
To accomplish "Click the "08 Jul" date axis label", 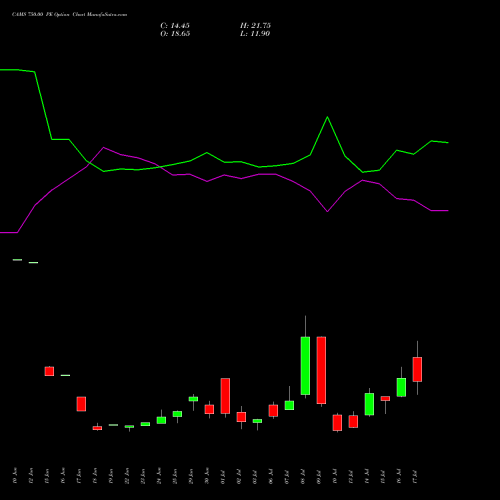I will pyautogui.click(x=303, y=476).
